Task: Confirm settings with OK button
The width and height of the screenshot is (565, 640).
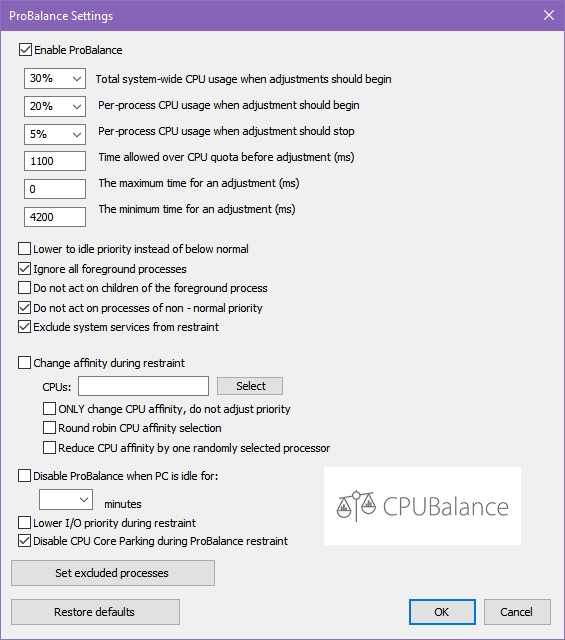Action: click(442, 612)
